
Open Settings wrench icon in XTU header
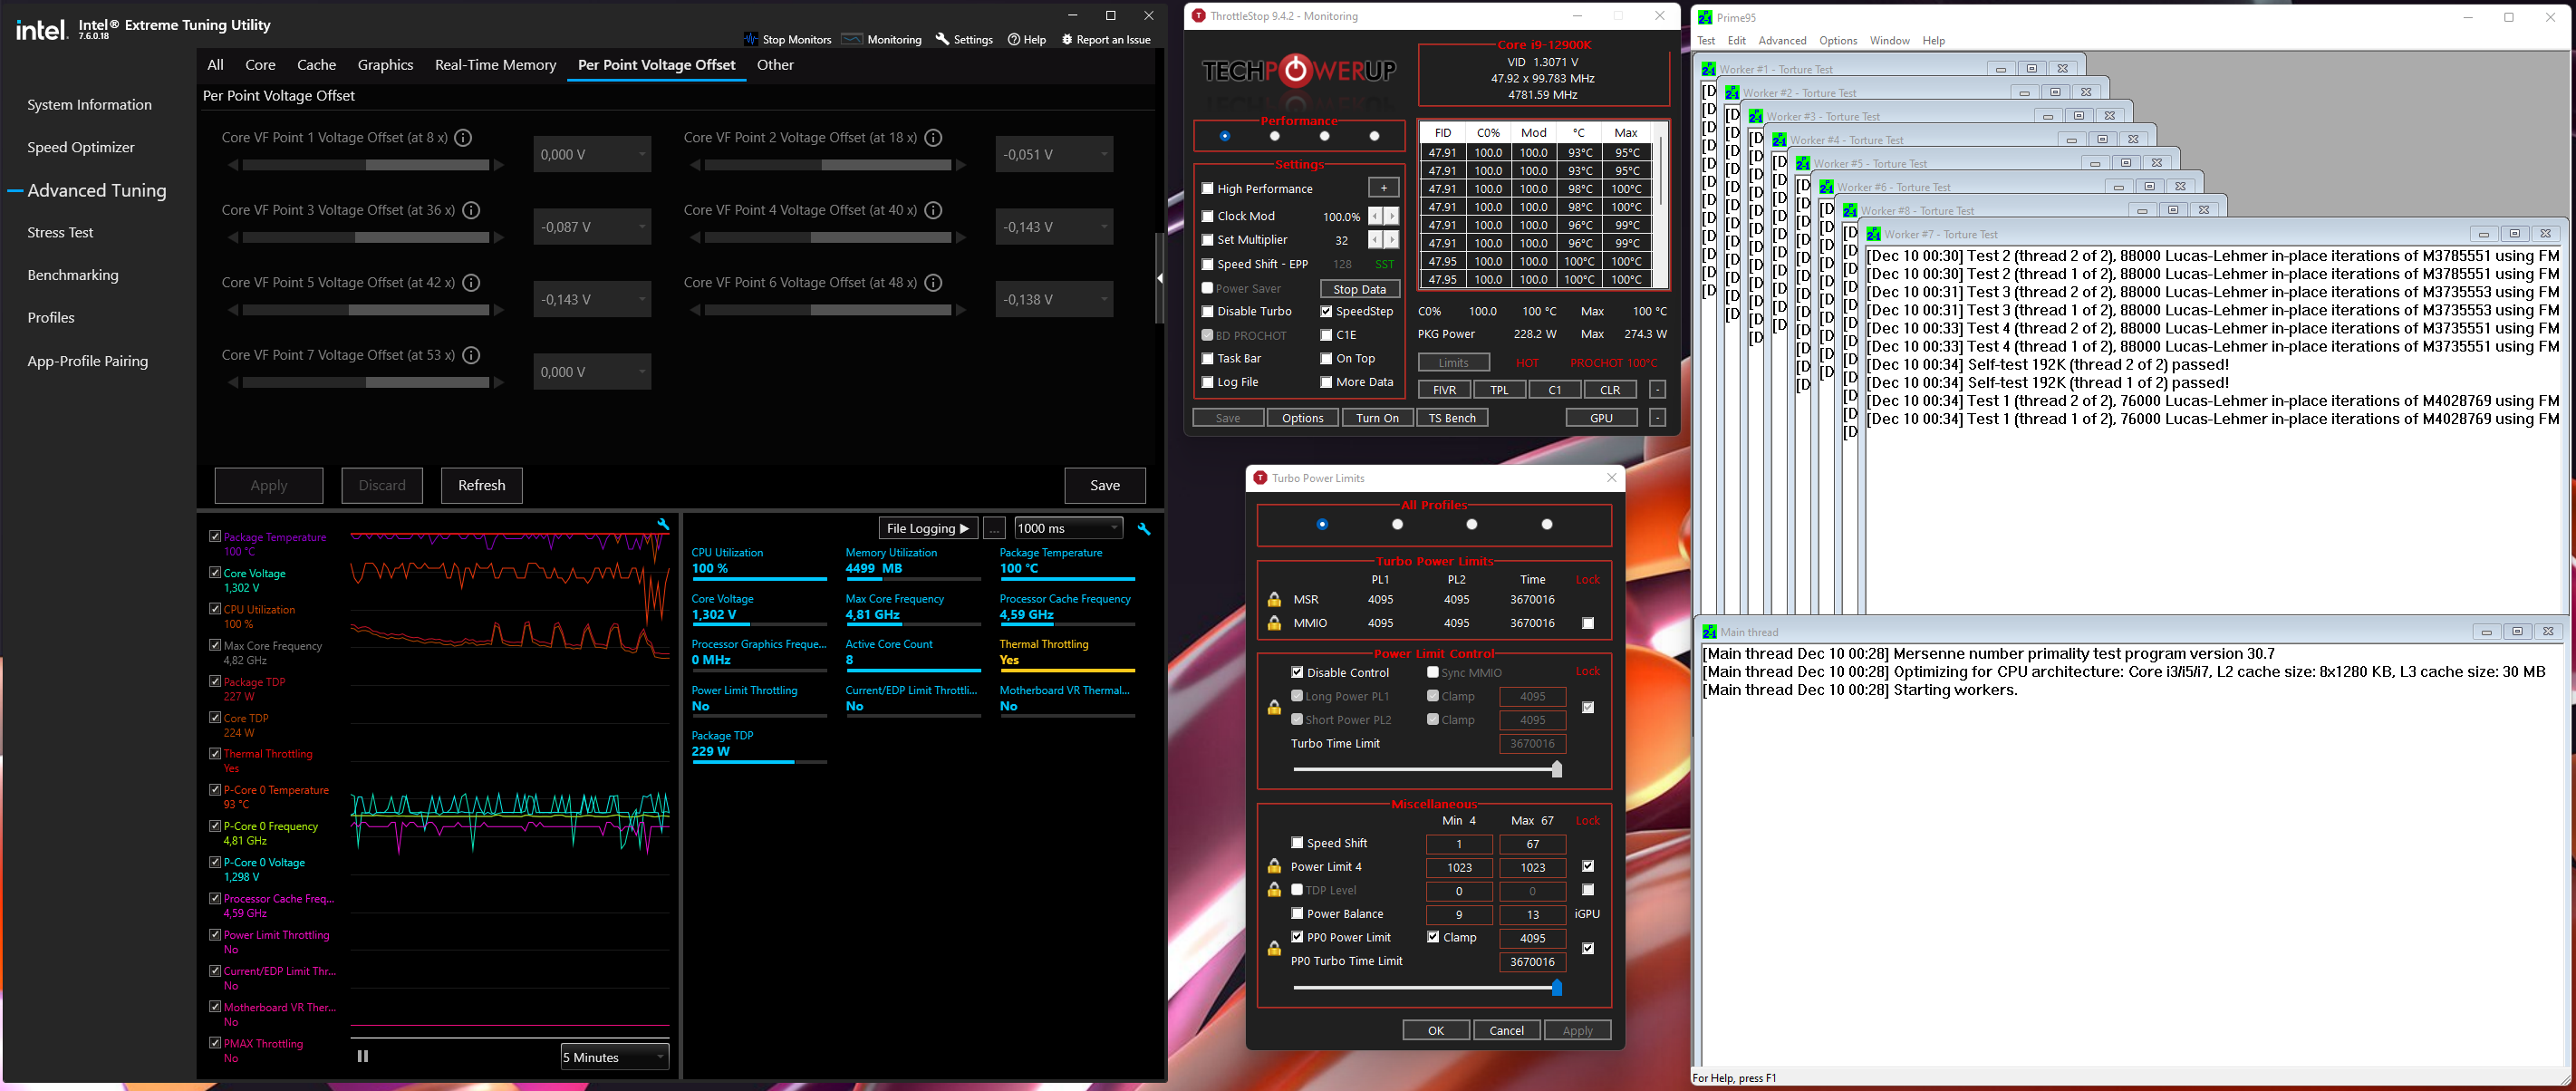pyautogui.click(x=942, y=39)
